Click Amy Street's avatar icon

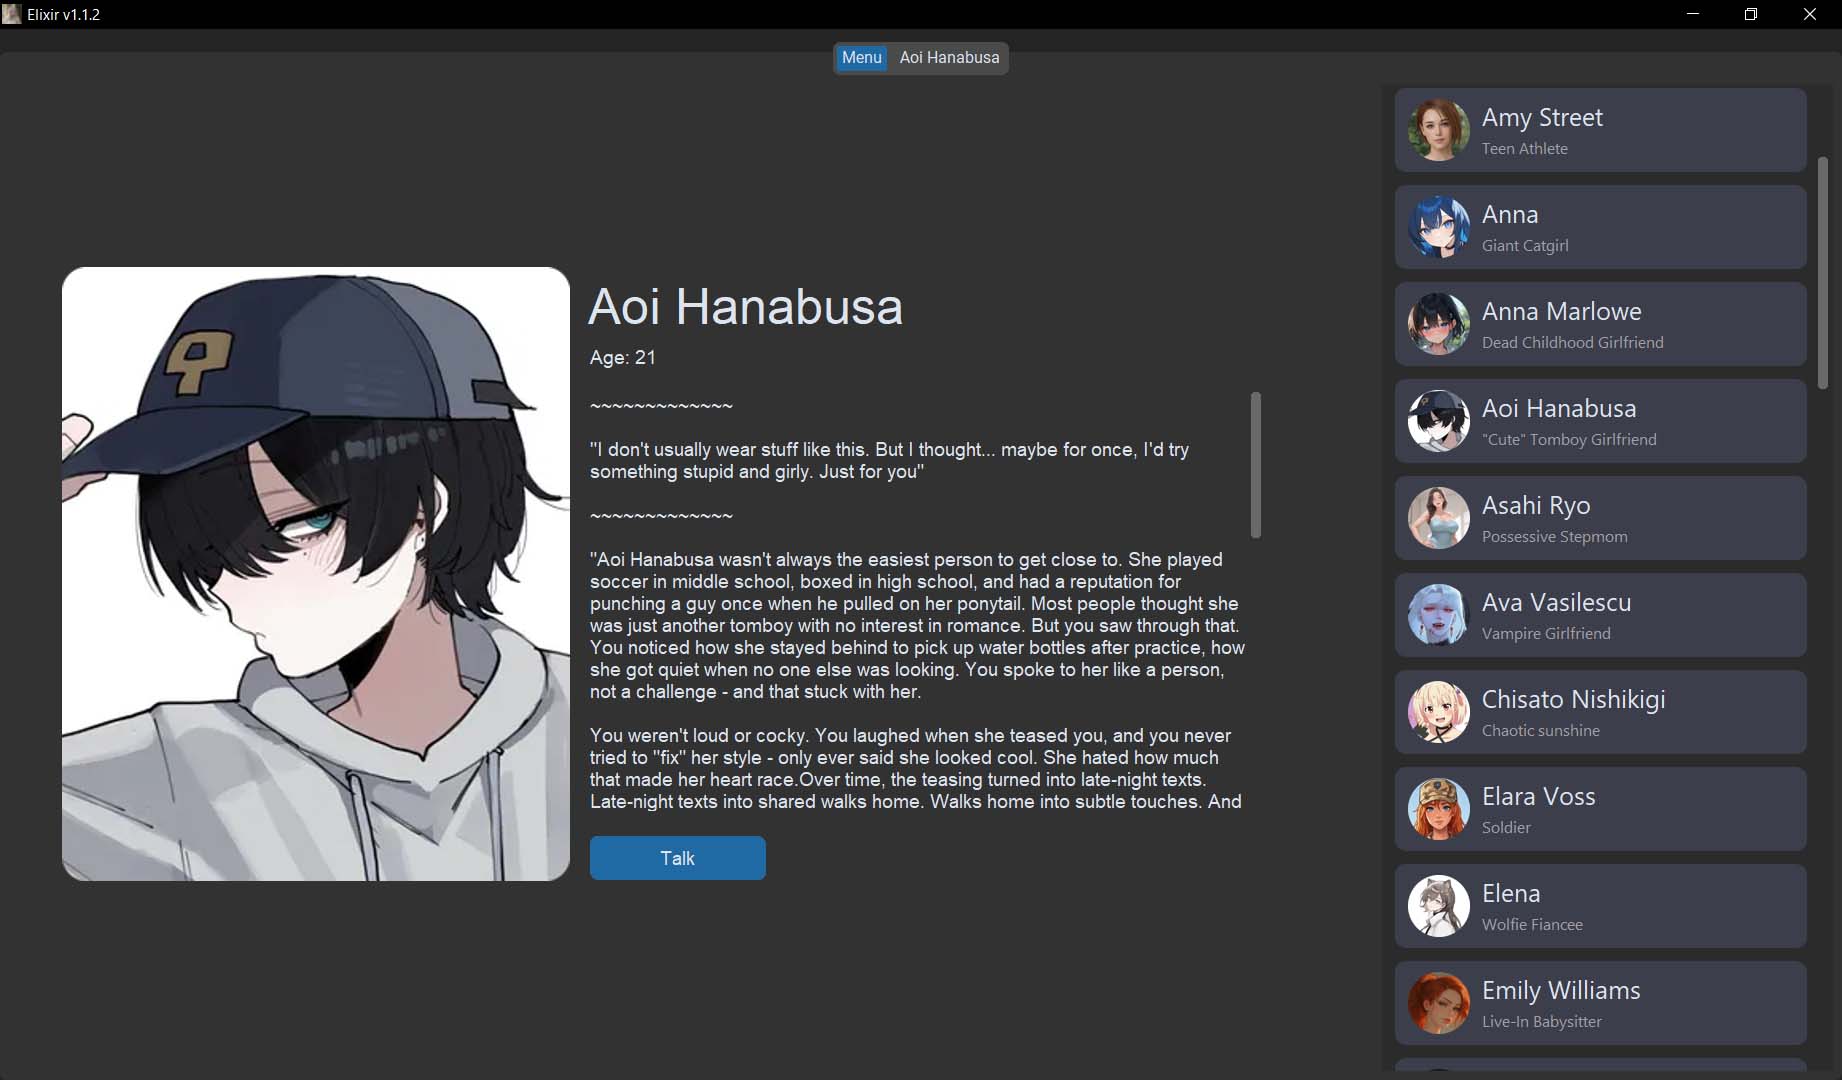click(x=1438, y=130)
